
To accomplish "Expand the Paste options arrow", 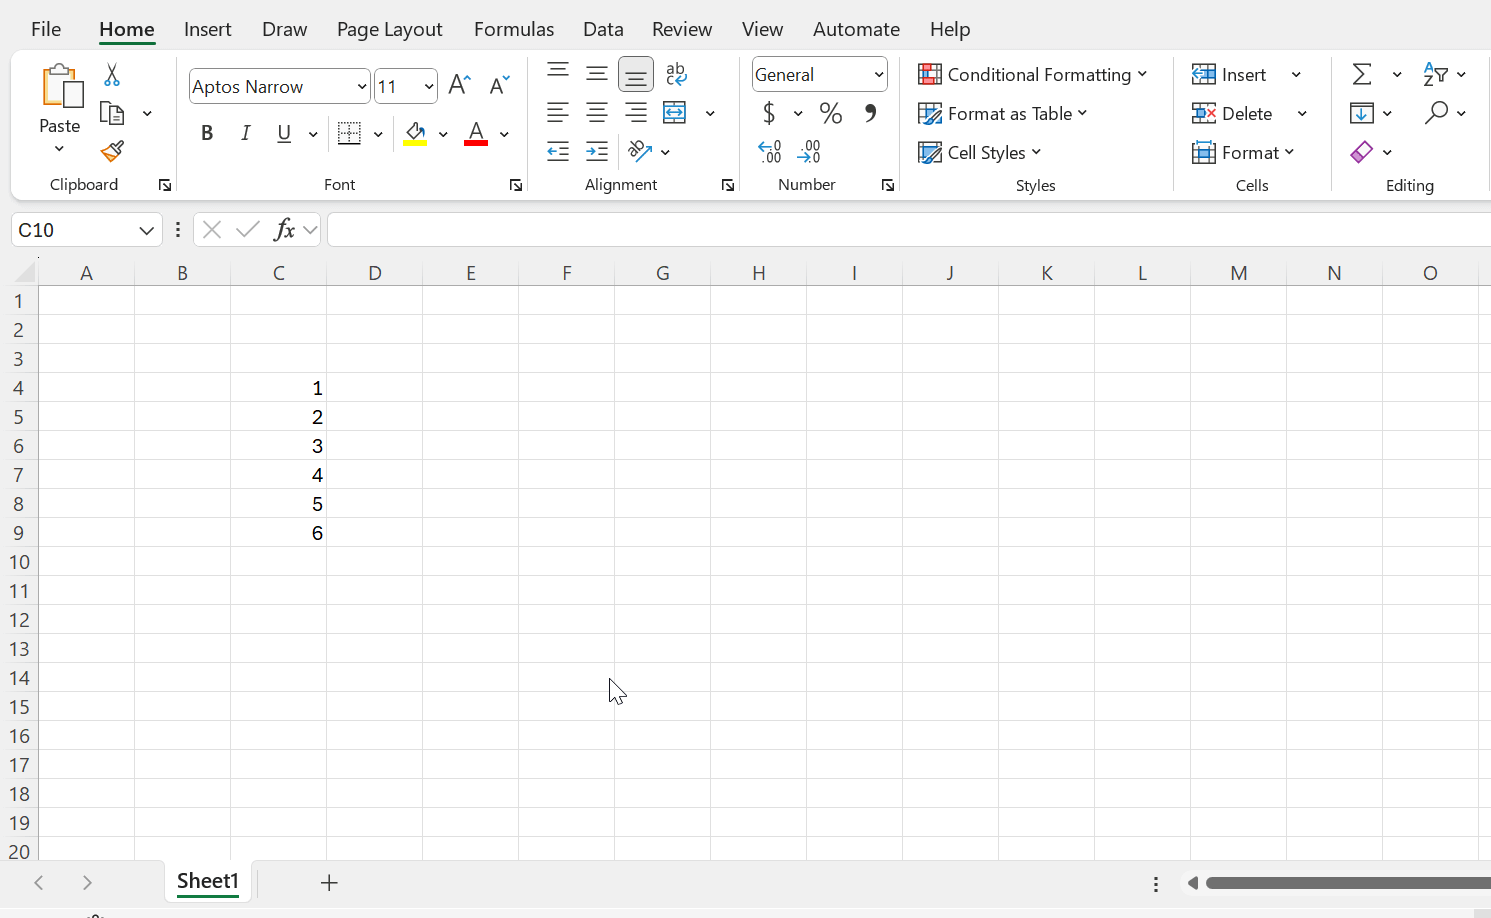I will click(x=59, y=149).
